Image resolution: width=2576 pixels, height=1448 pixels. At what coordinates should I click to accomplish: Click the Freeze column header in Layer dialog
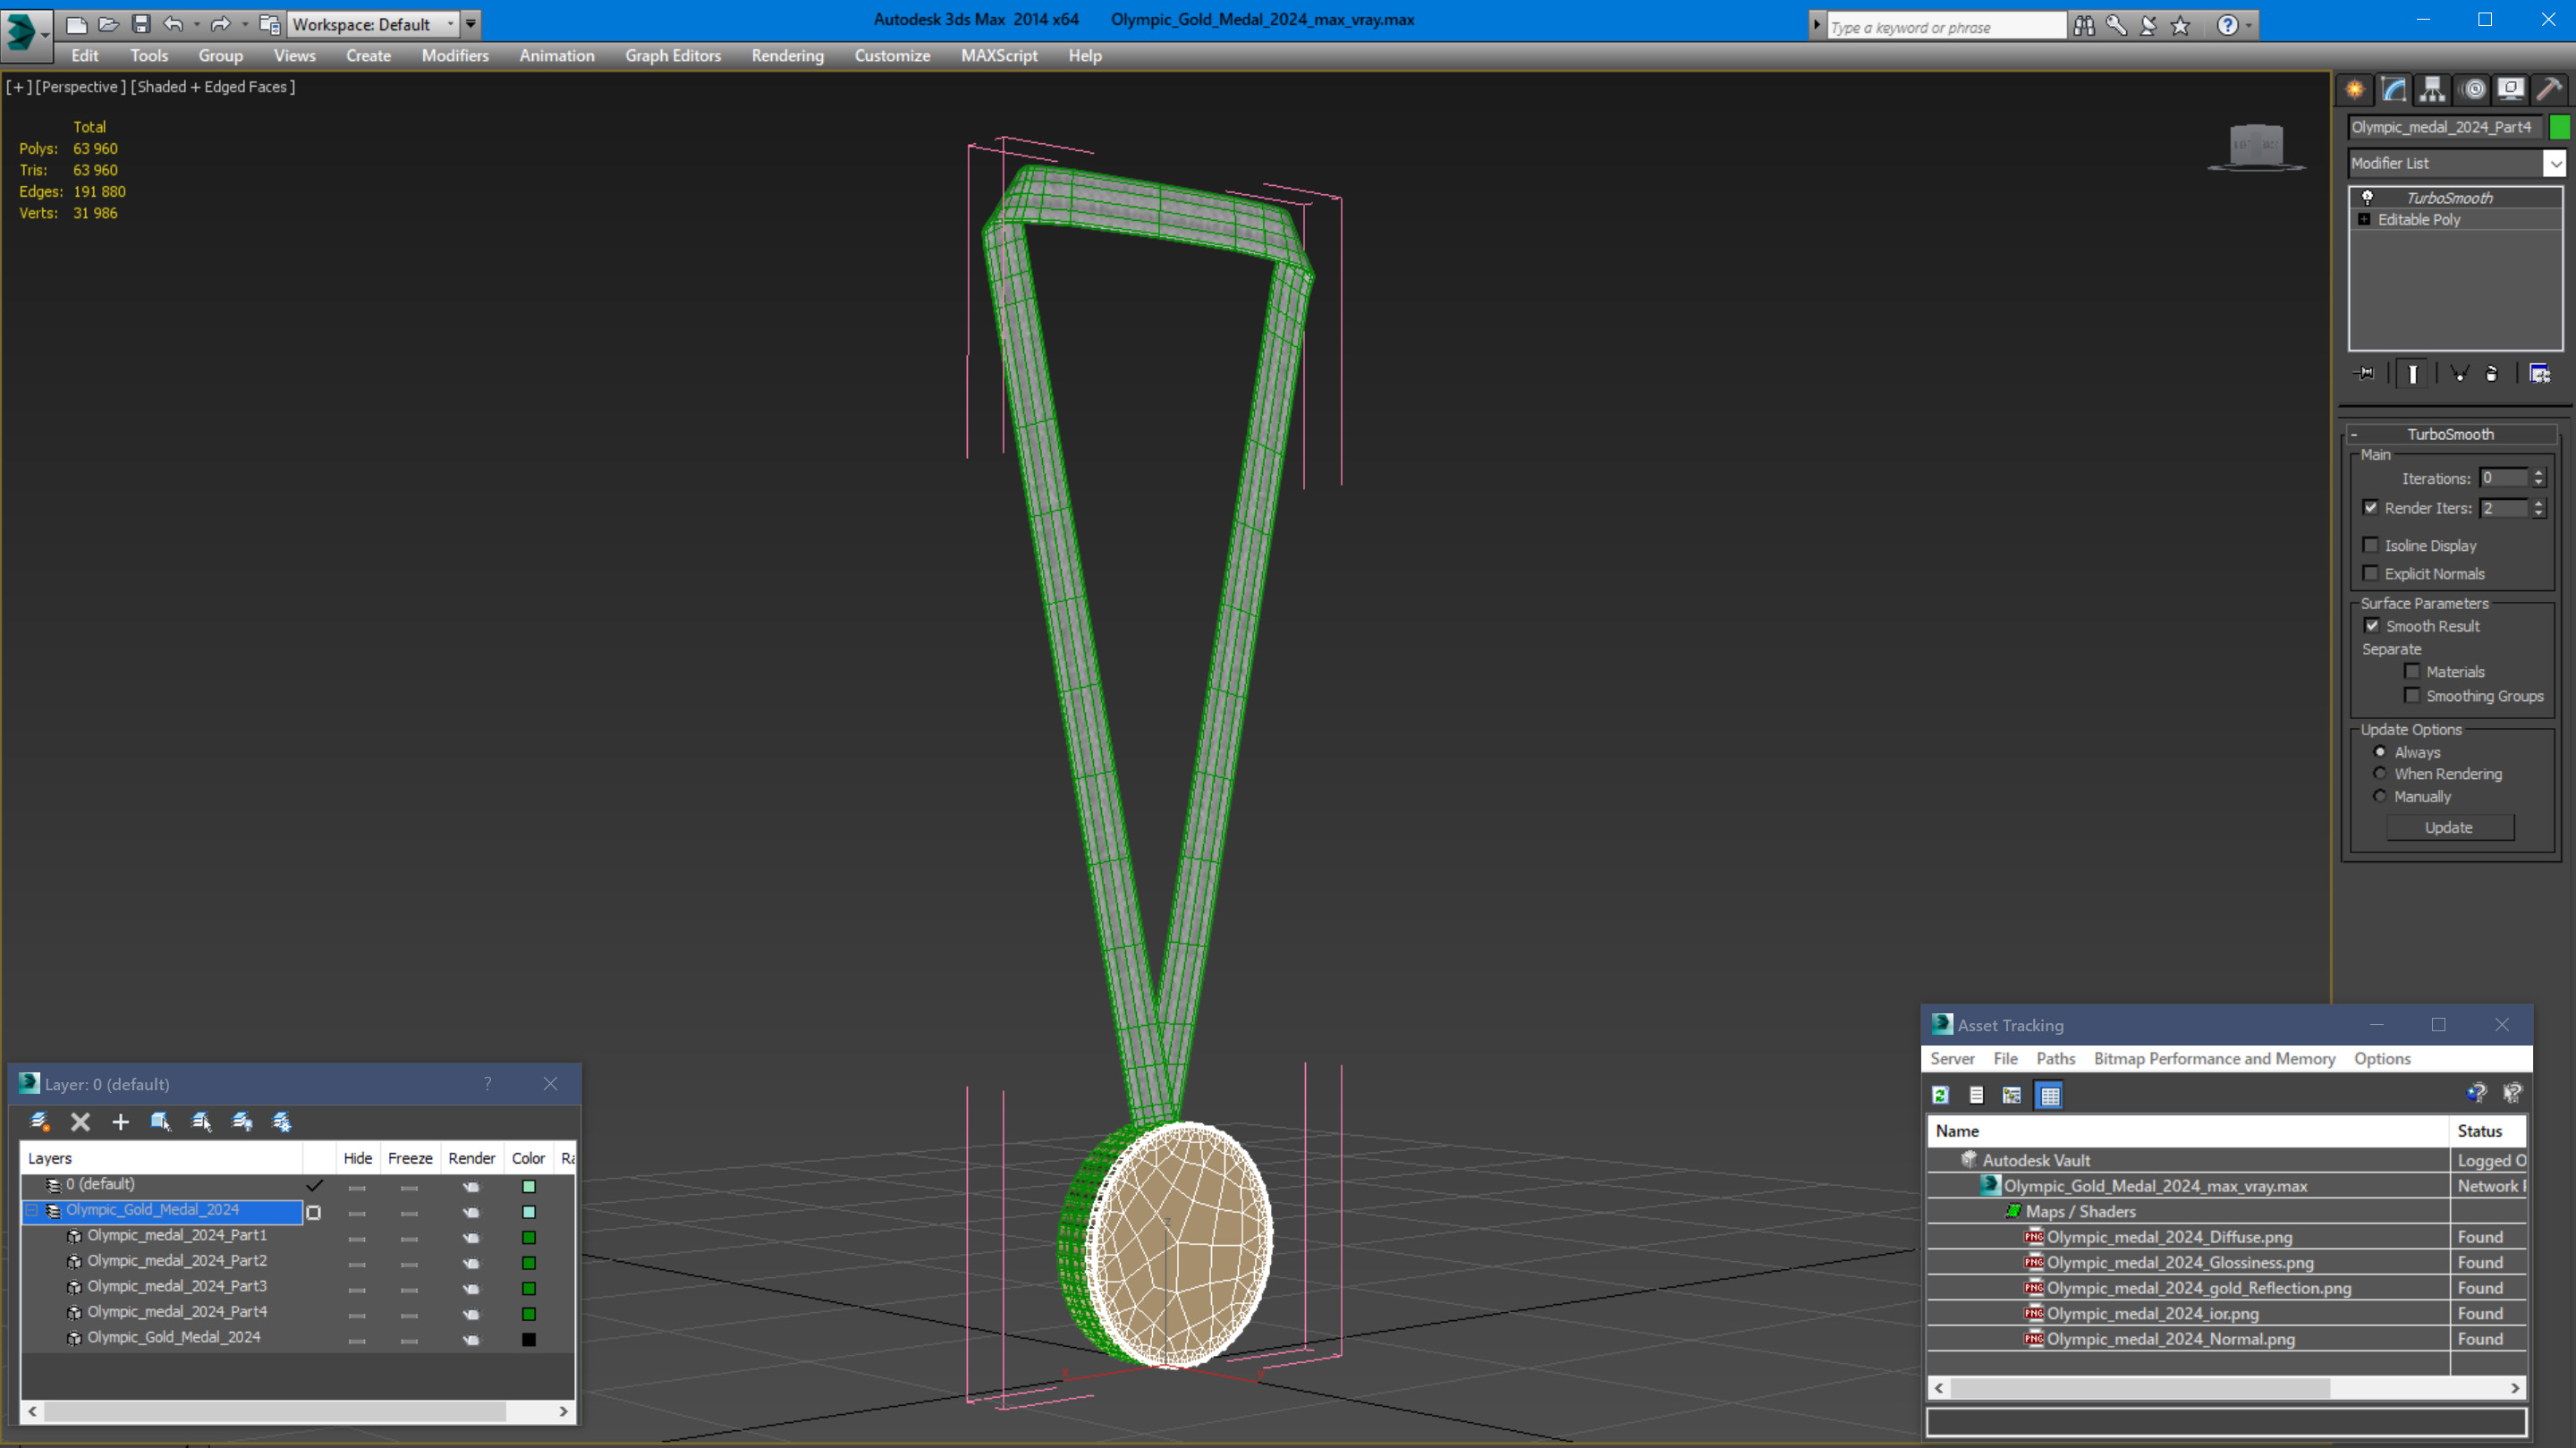coord(410,1158)
